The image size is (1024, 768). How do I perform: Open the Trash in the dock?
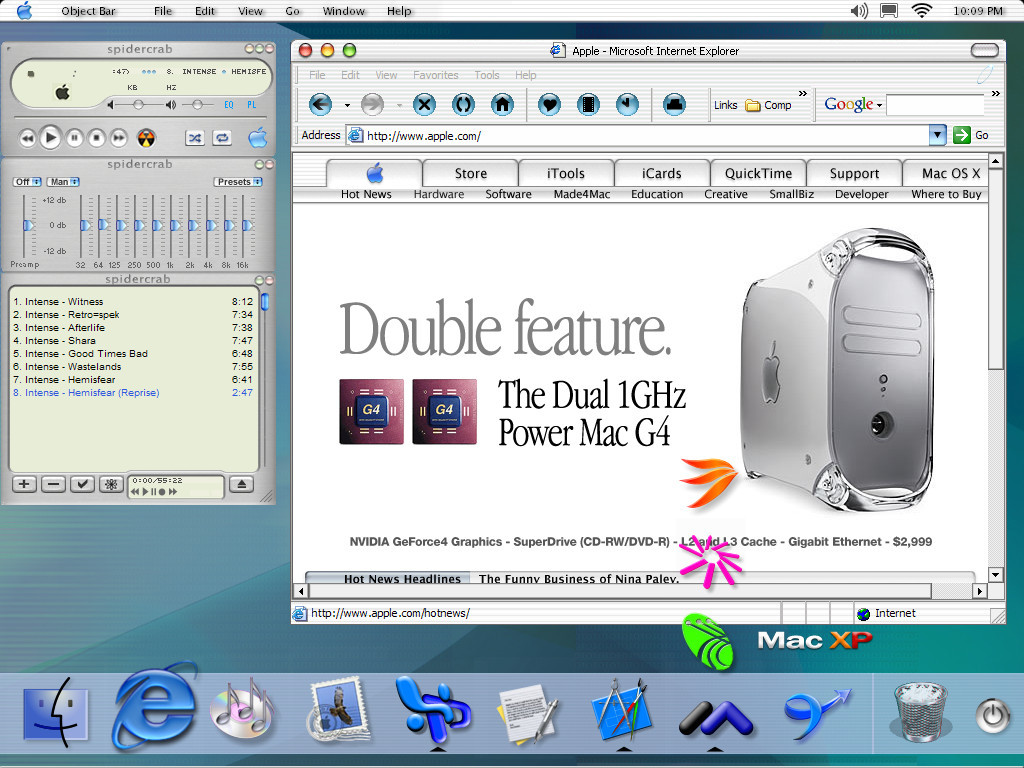[x=920, y=712]
